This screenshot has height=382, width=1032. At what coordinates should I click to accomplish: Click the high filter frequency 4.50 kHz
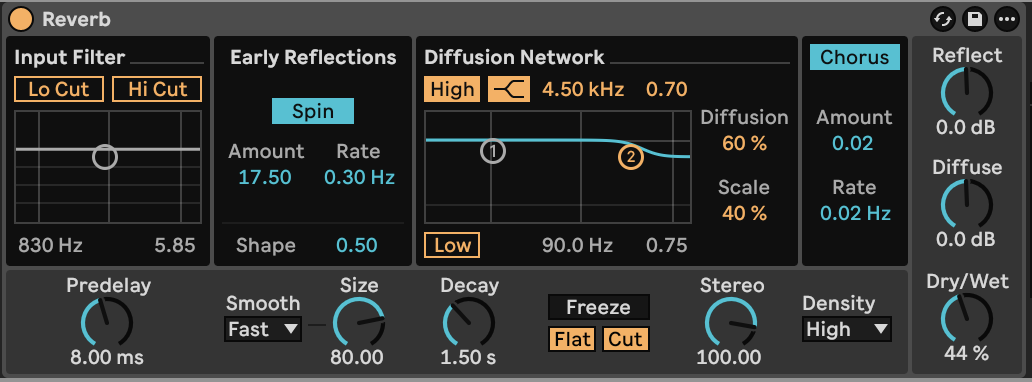pyautogui.click(x=583, y=90)
